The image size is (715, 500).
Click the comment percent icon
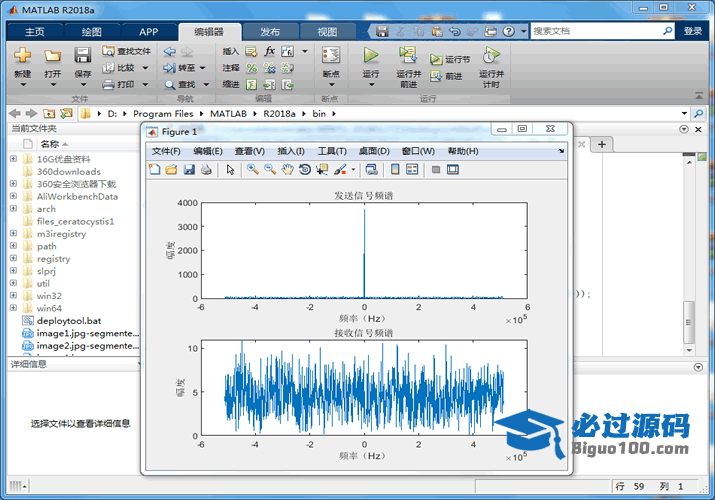252,68
